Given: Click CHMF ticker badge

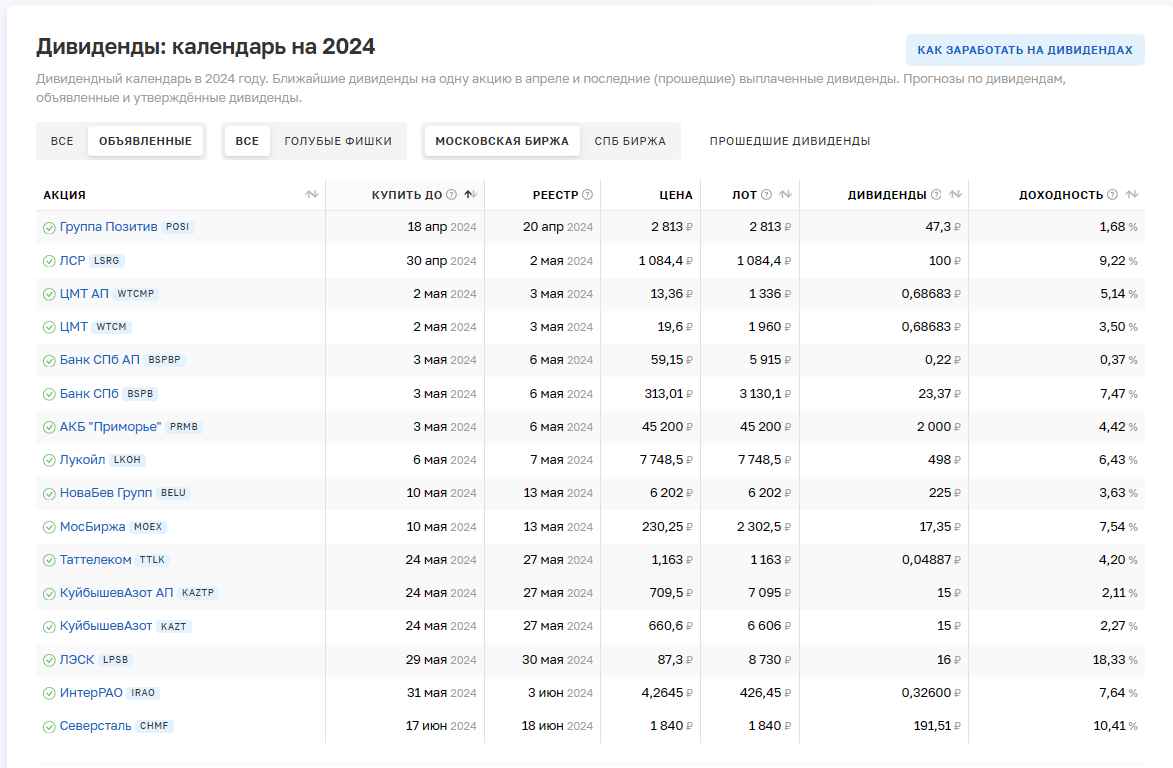Looking at the screenshot, I should [x=154, y=725].
